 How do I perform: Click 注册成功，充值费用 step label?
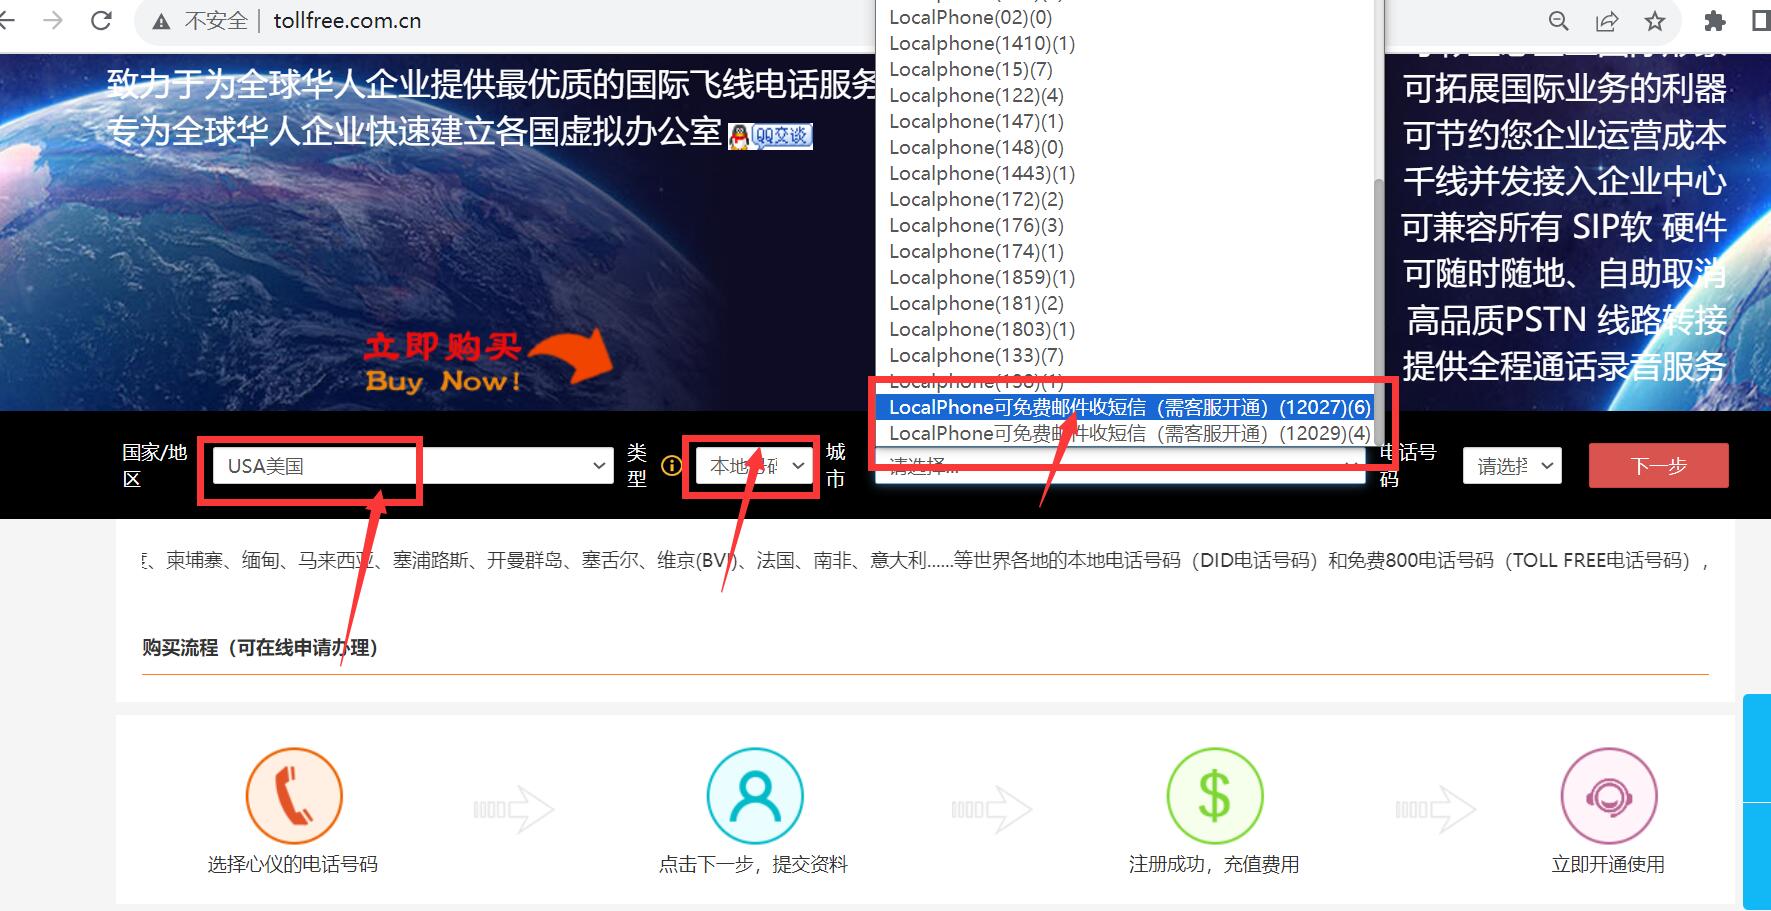[x=1214, y=864]
